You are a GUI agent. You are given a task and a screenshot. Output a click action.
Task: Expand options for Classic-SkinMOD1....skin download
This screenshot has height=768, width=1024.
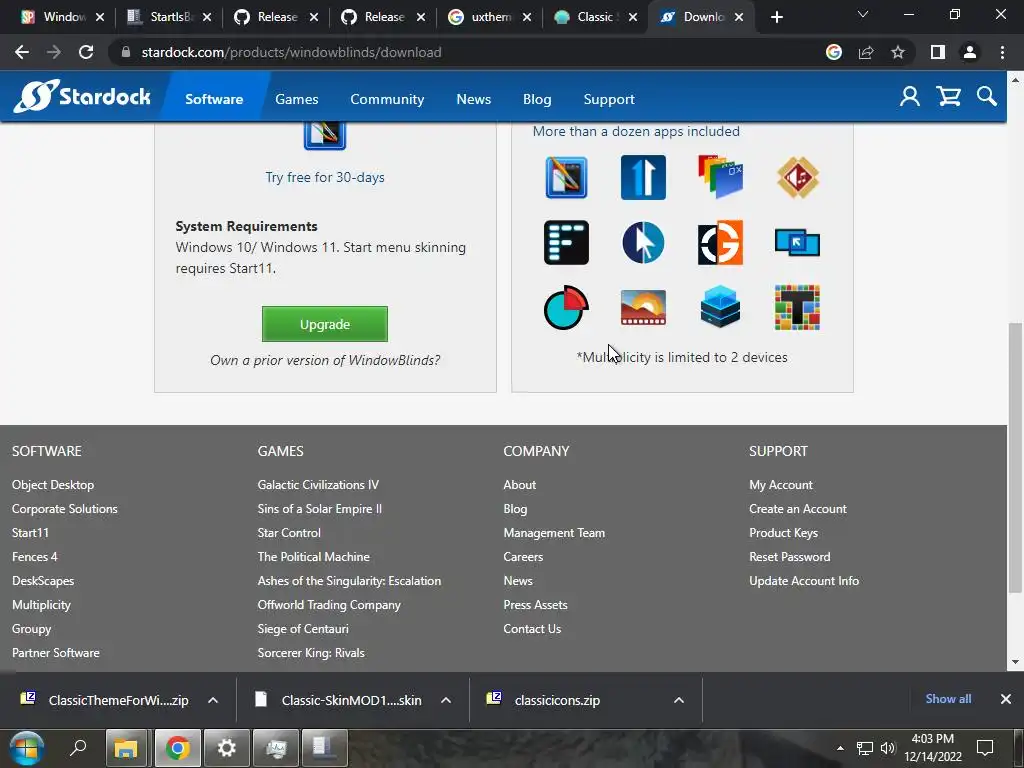[x=446, y=700]
